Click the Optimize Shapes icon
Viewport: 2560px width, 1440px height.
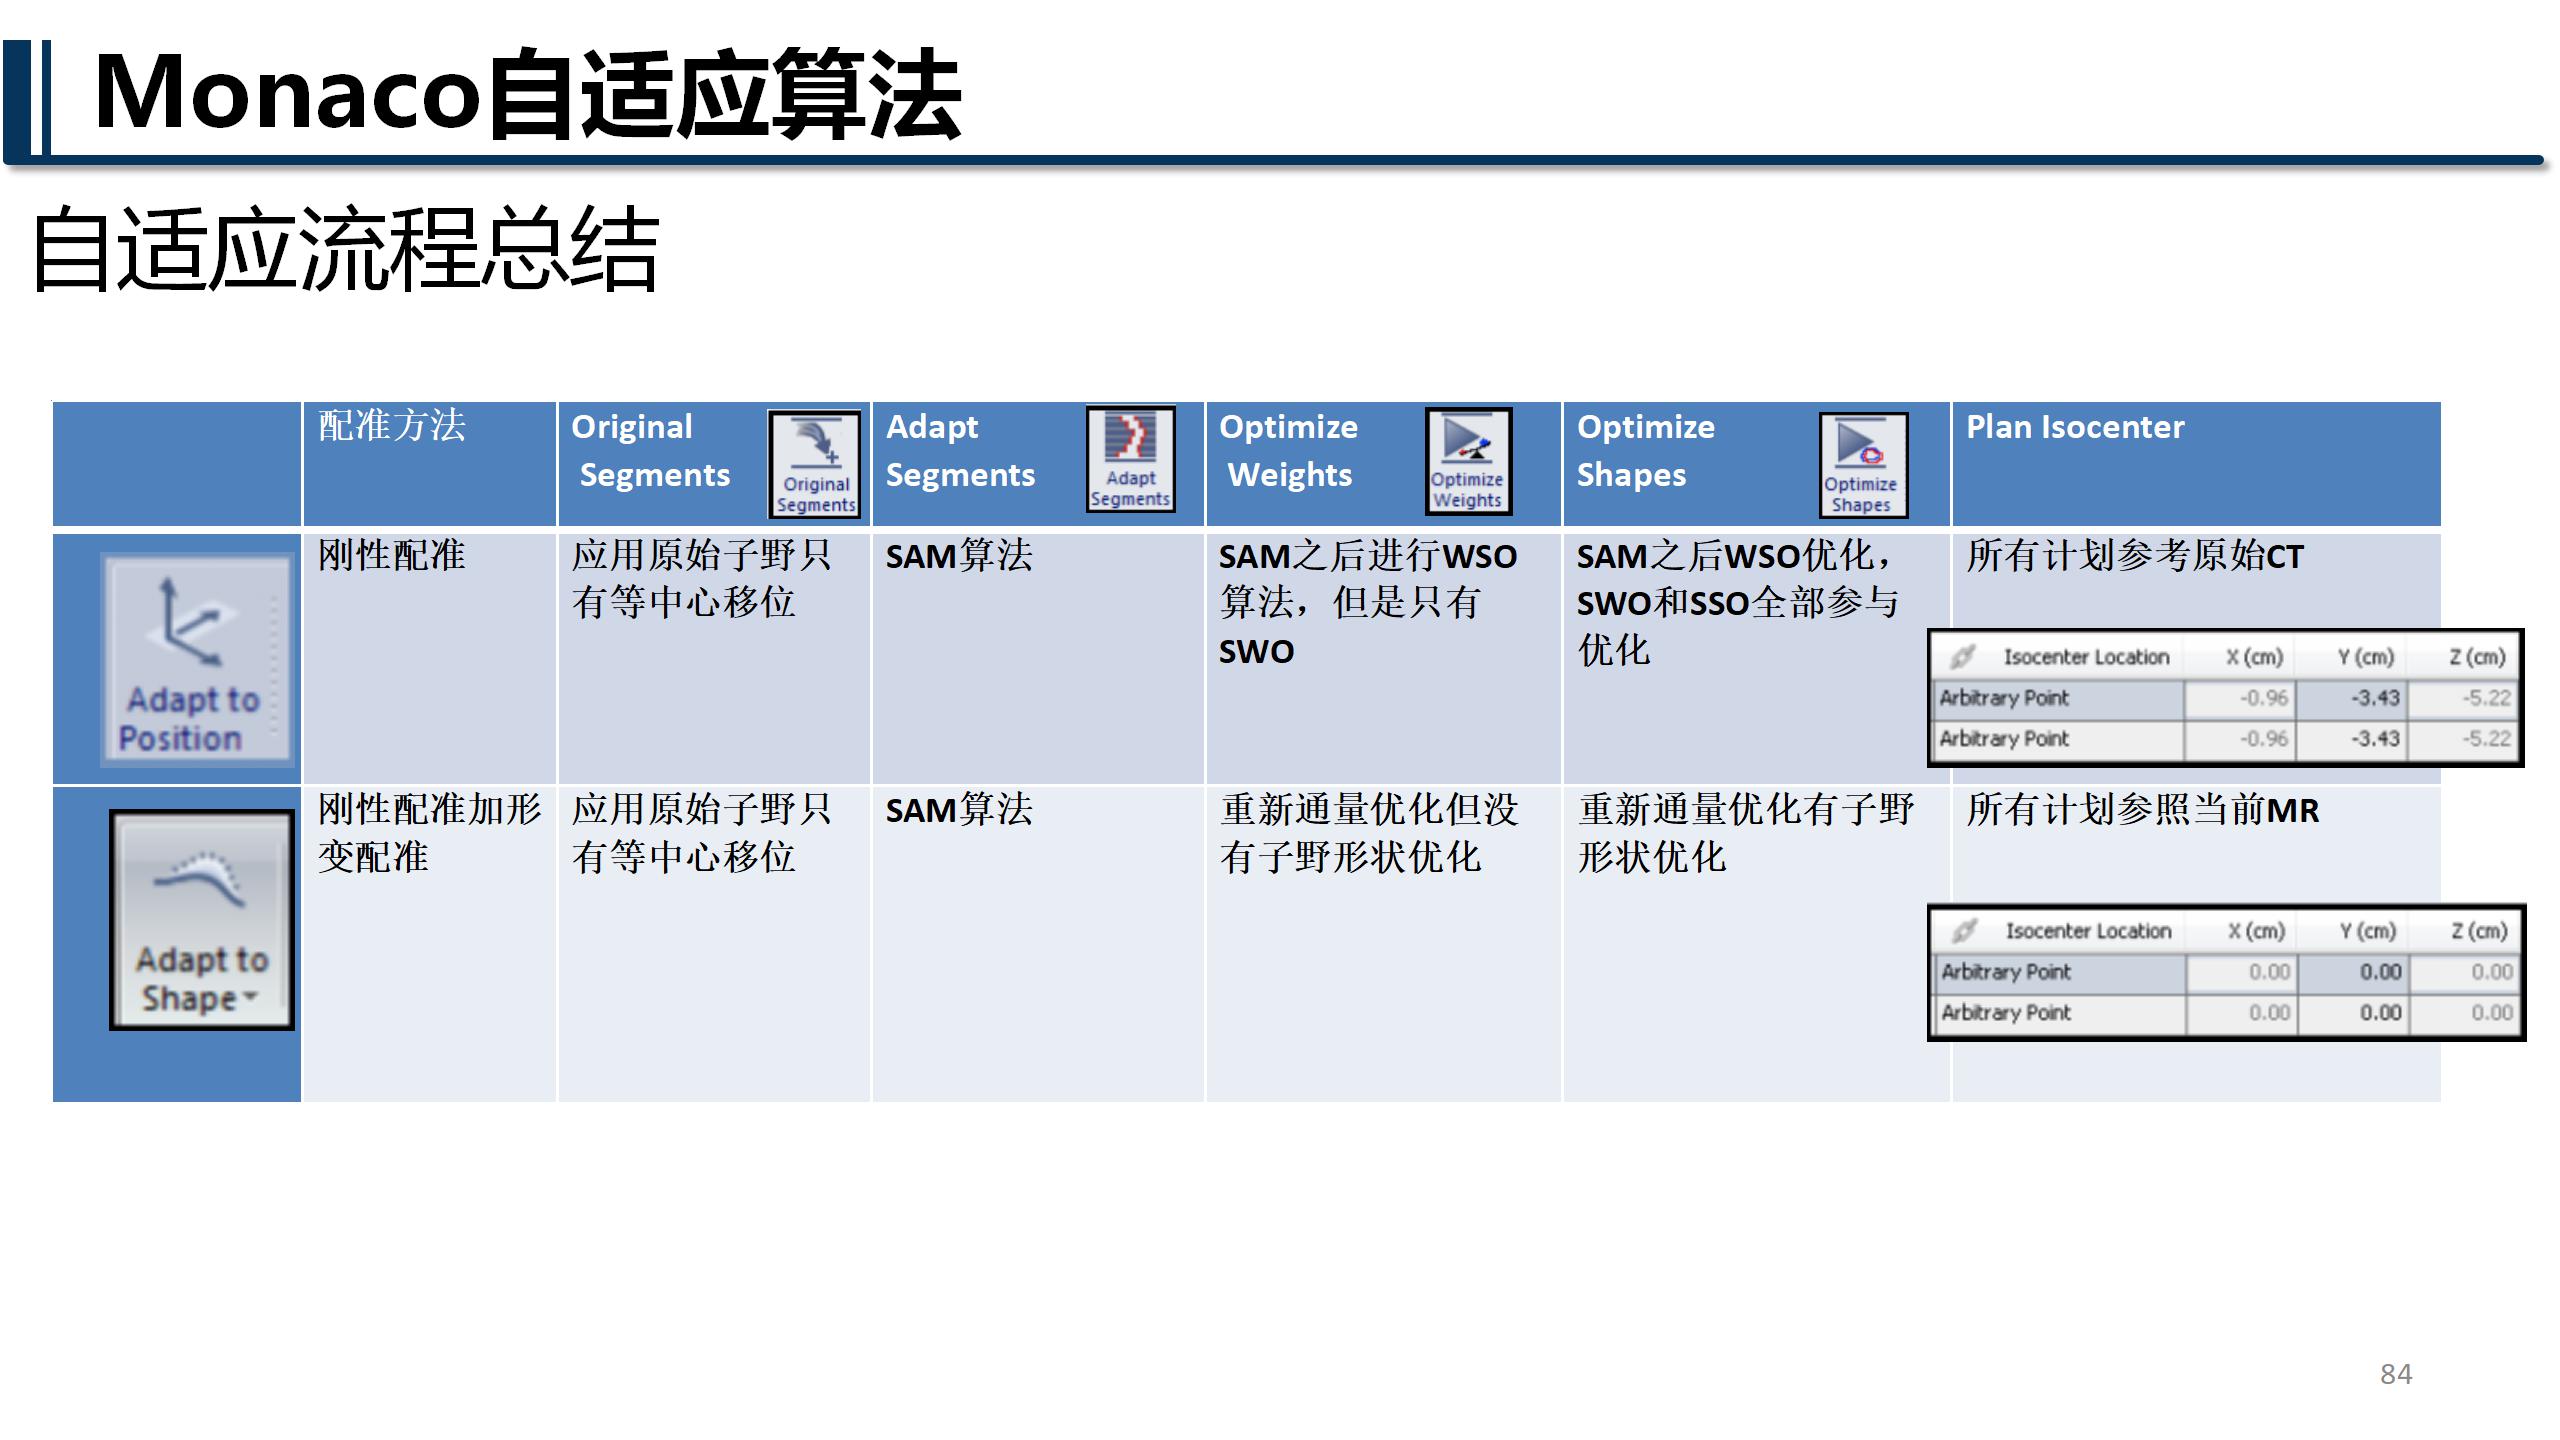[1863, 465]
